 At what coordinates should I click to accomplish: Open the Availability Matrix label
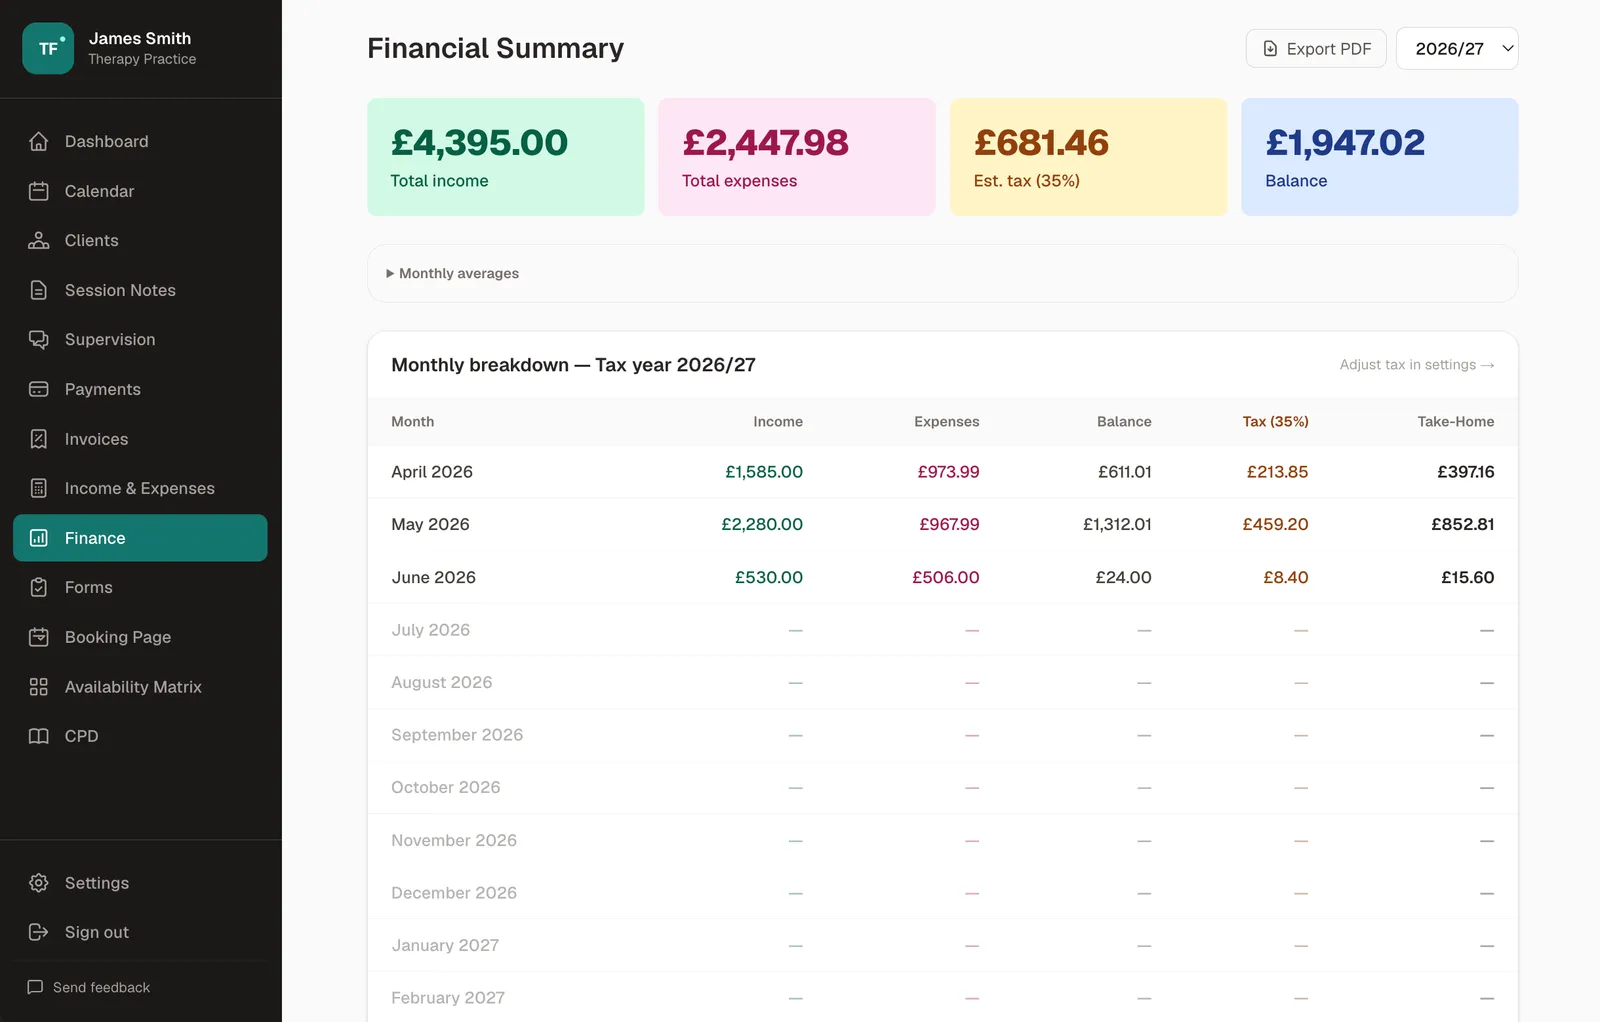[133, 687]
